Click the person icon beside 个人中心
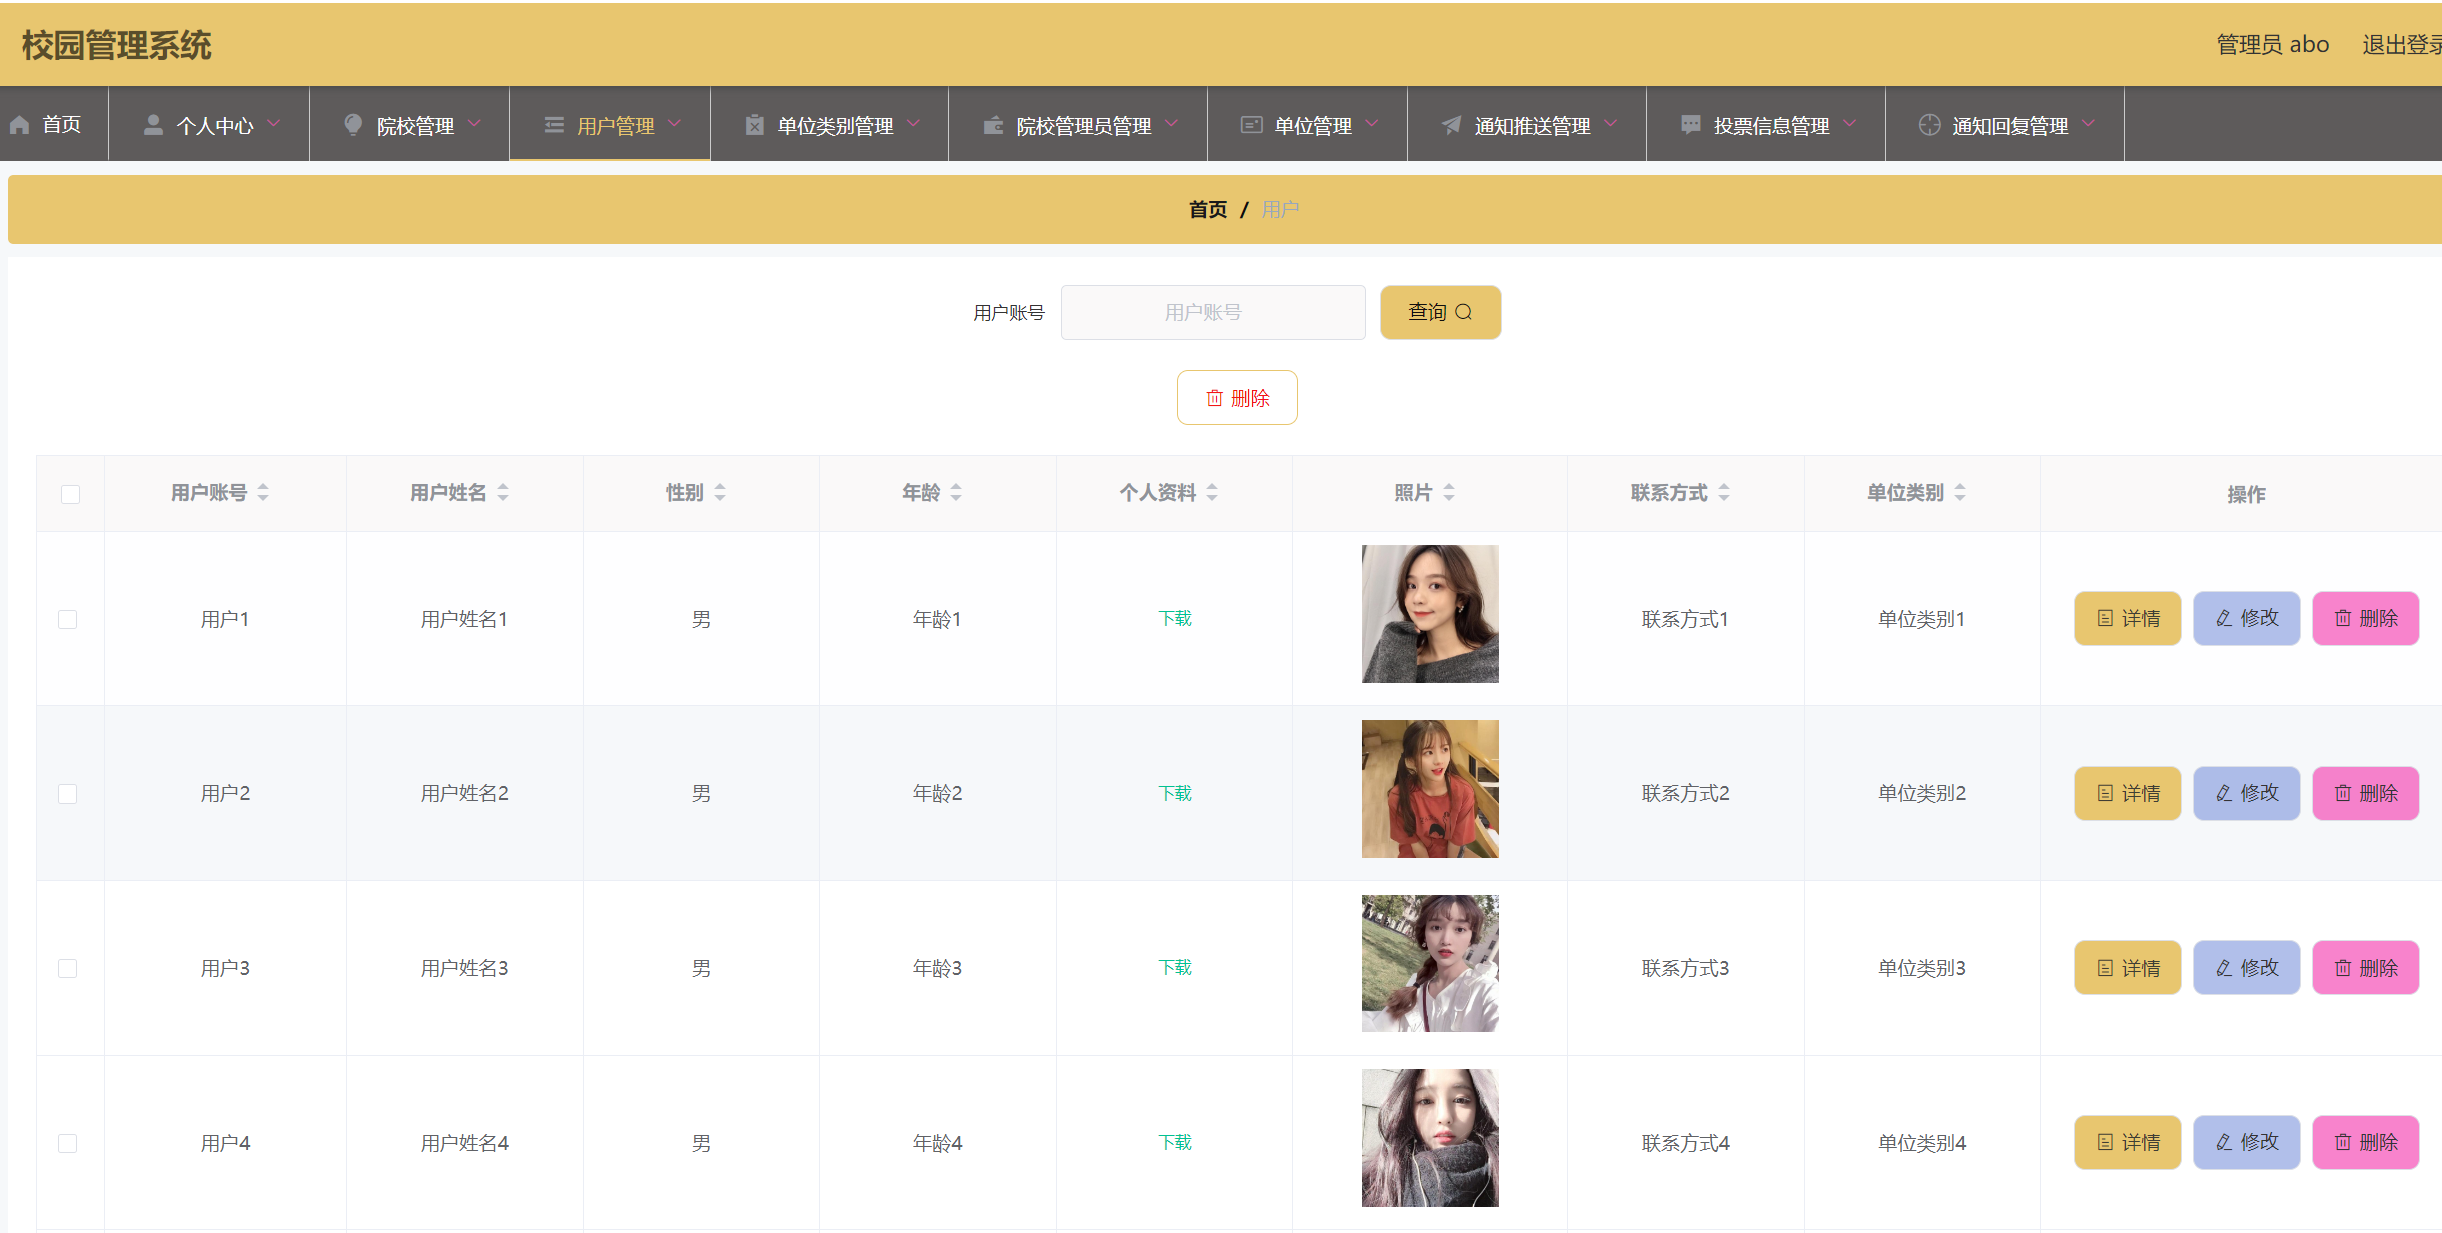This screenshot has height=1233, width=2442. pos(153,125)
